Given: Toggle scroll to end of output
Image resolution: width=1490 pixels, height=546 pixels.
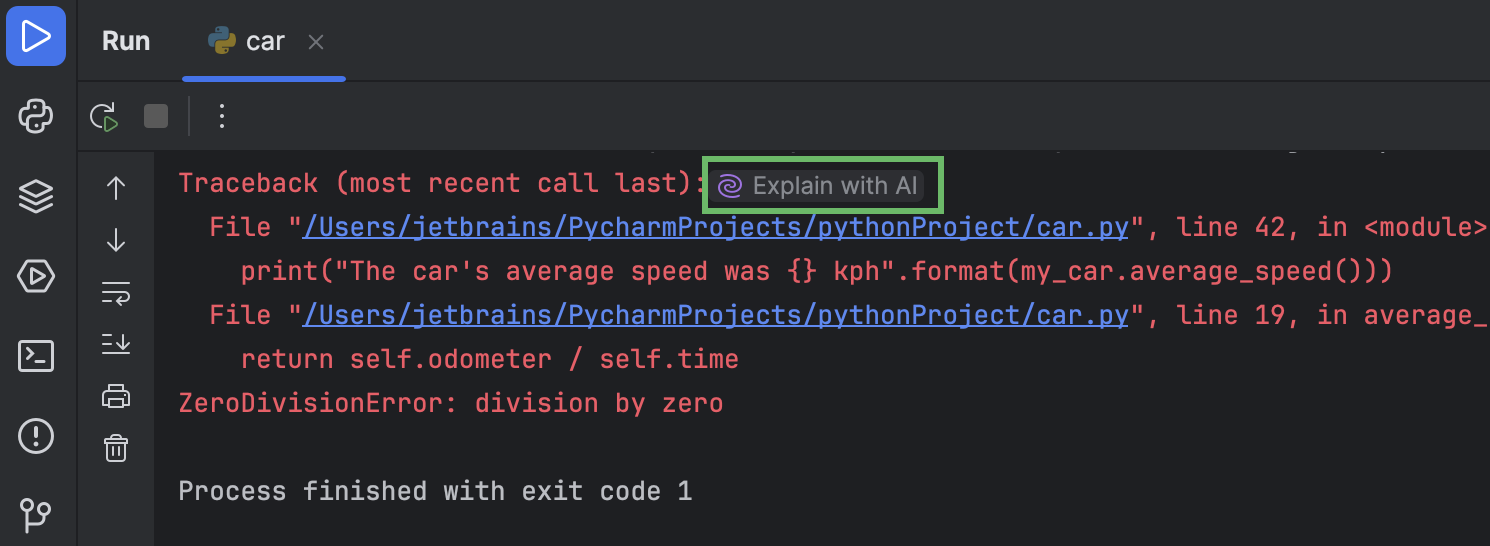Looking at the screenshot, I should pyautogui.click(x=116, y=345).
